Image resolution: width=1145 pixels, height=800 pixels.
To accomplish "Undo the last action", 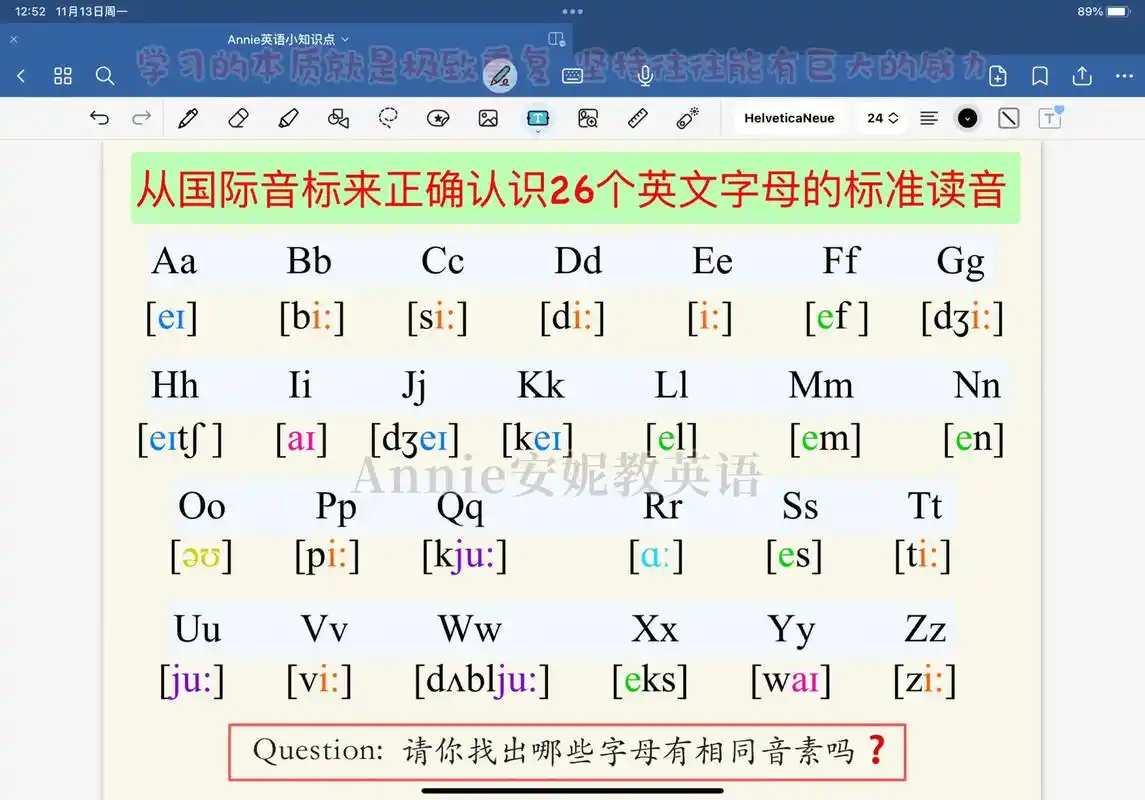I will (100, 118).
